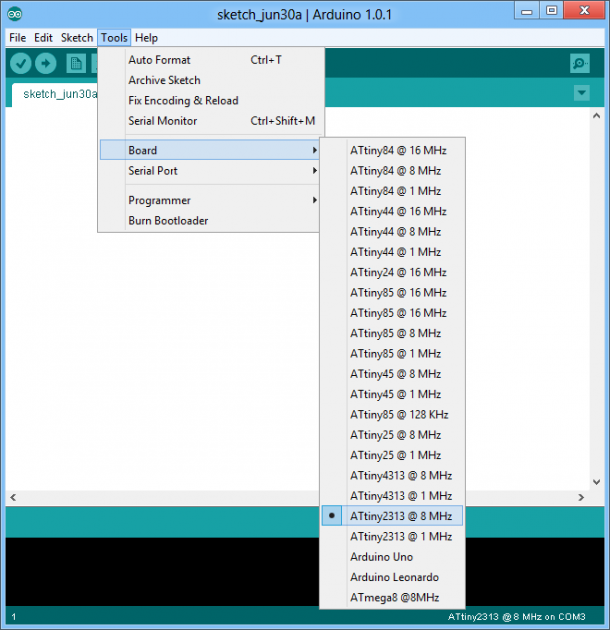610x630 pixels.
Task: Click the horizontal scrollbar left arrow
Action: (12, 497)
